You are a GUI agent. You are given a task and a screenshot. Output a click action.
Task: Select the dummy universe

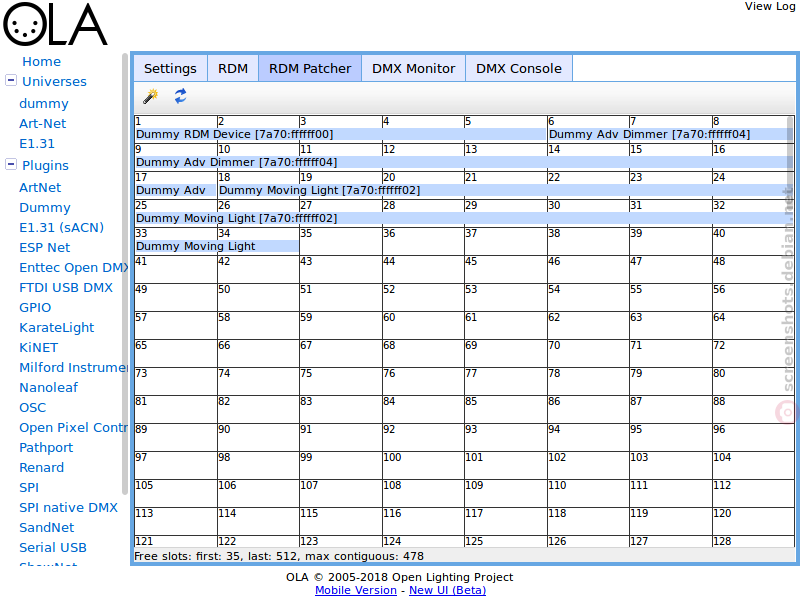44,104
